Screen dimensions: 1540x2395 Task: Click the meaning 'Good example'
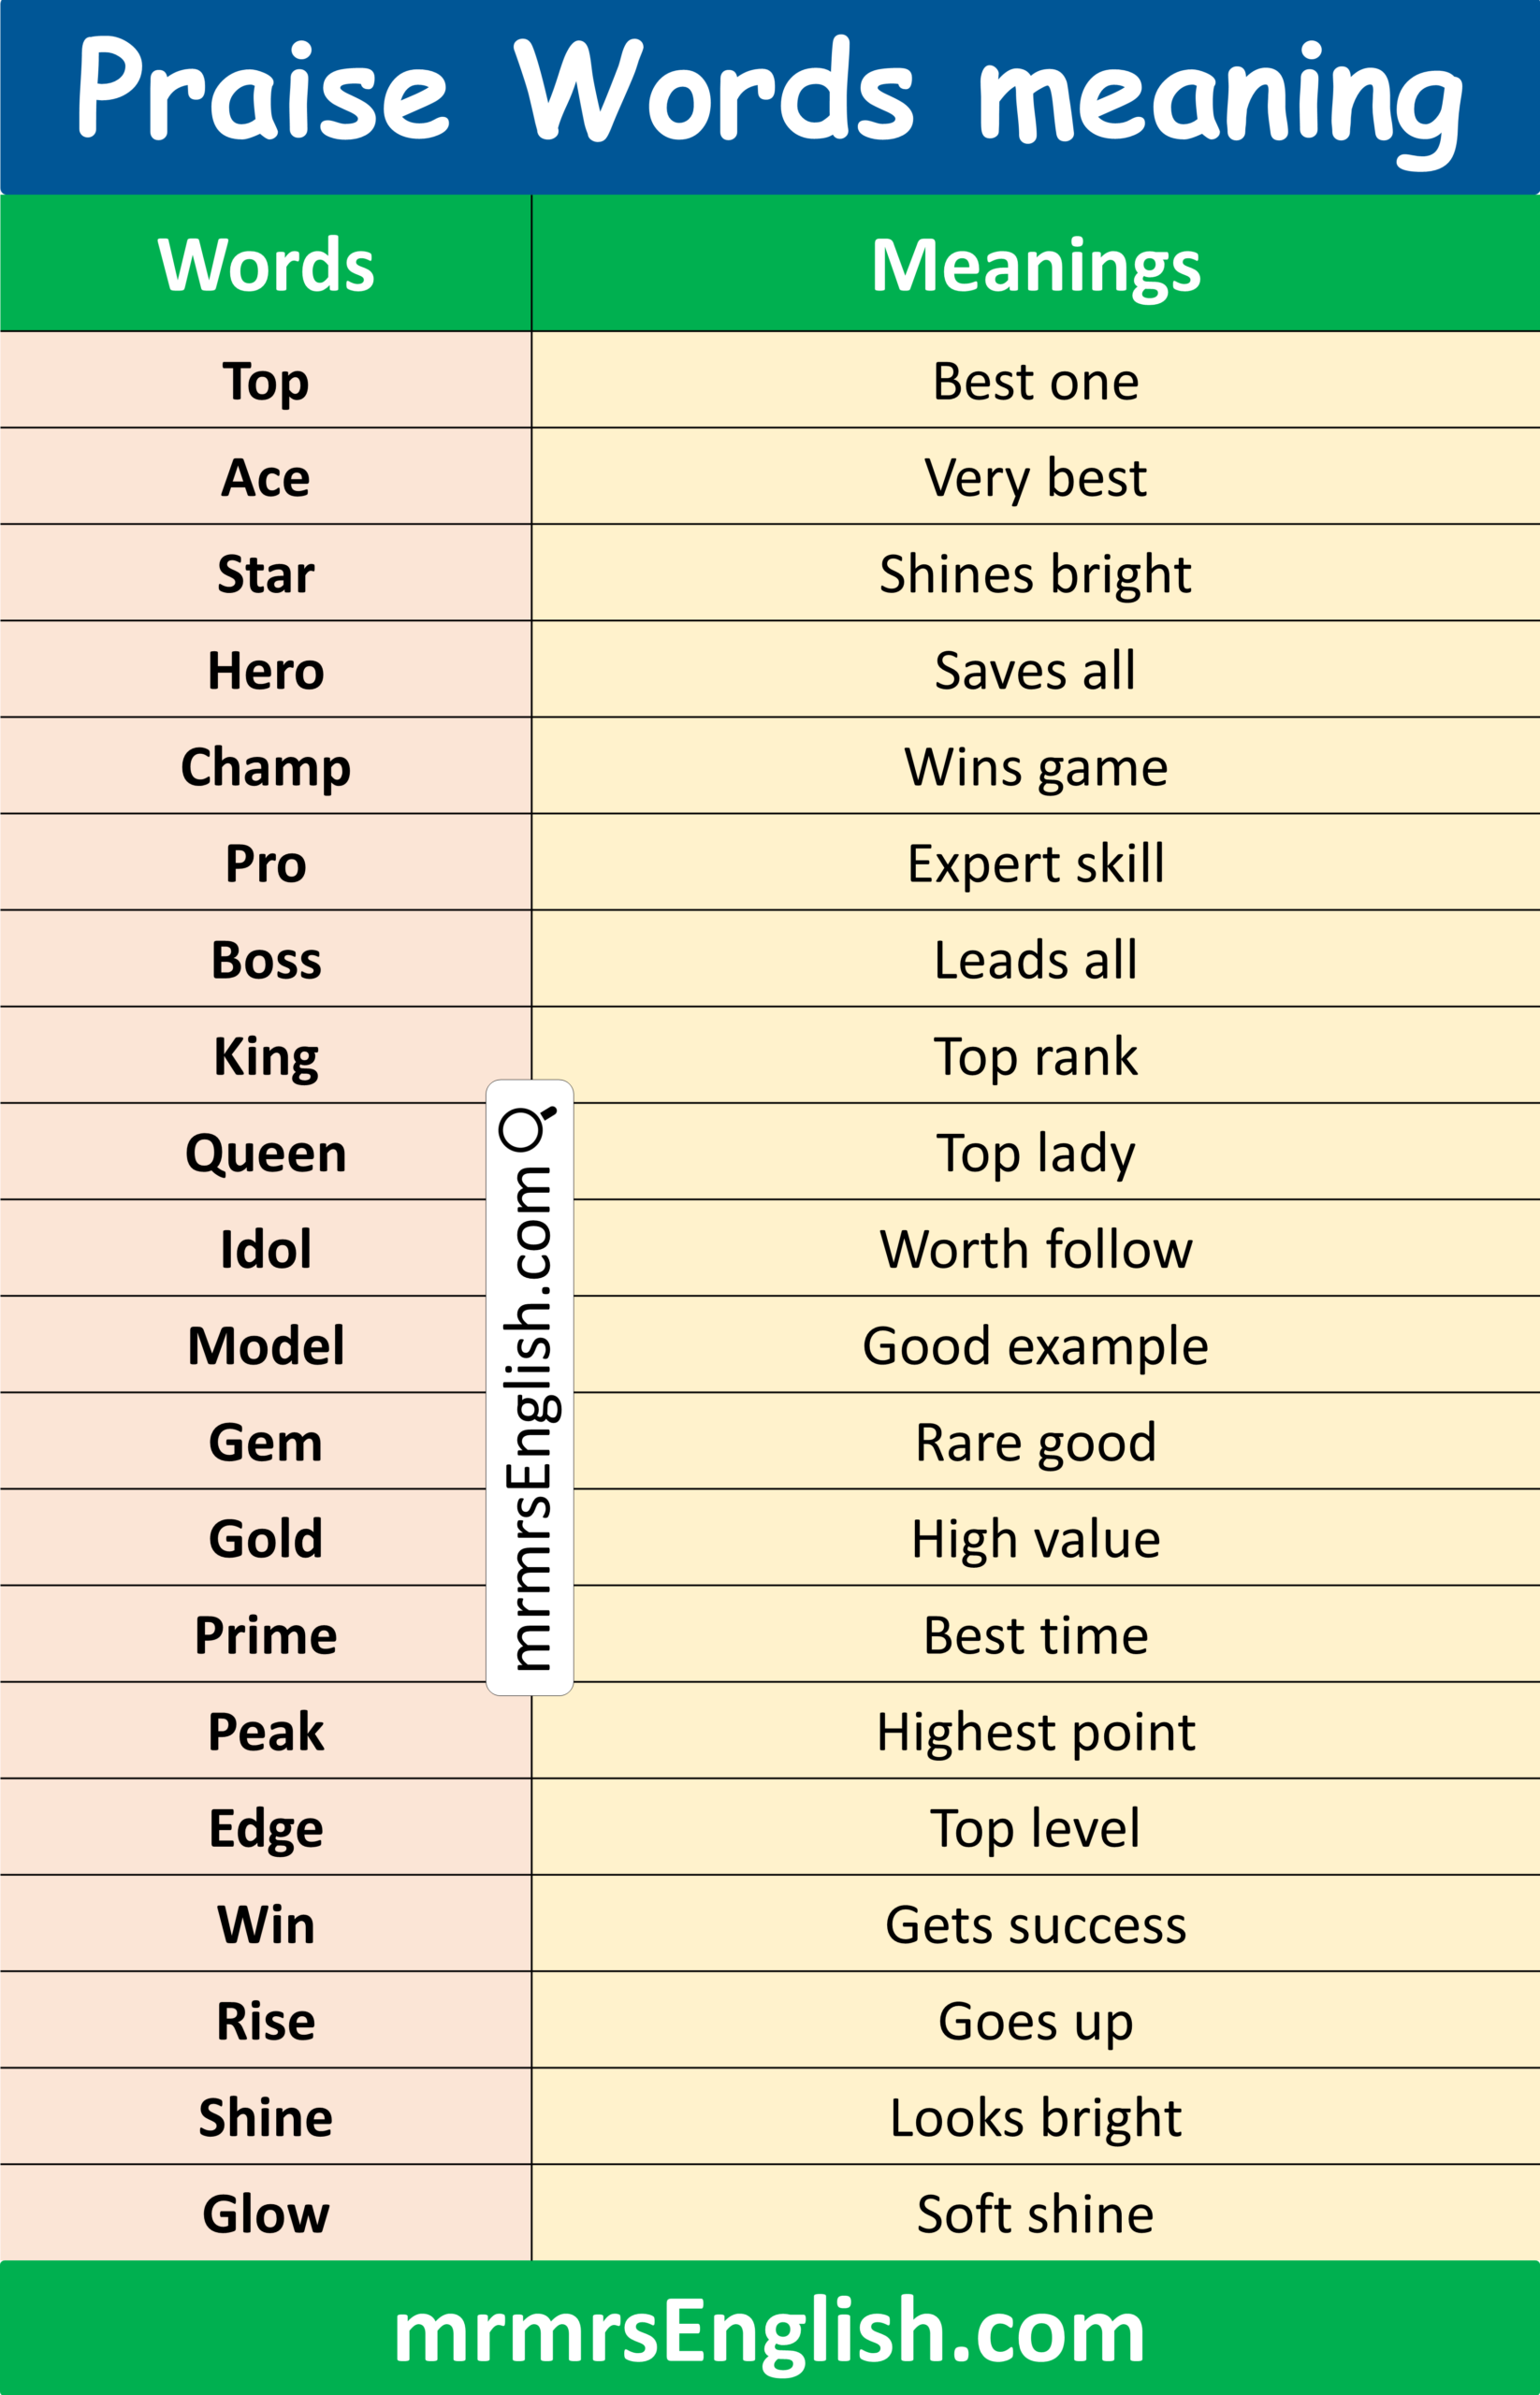1035,1346
